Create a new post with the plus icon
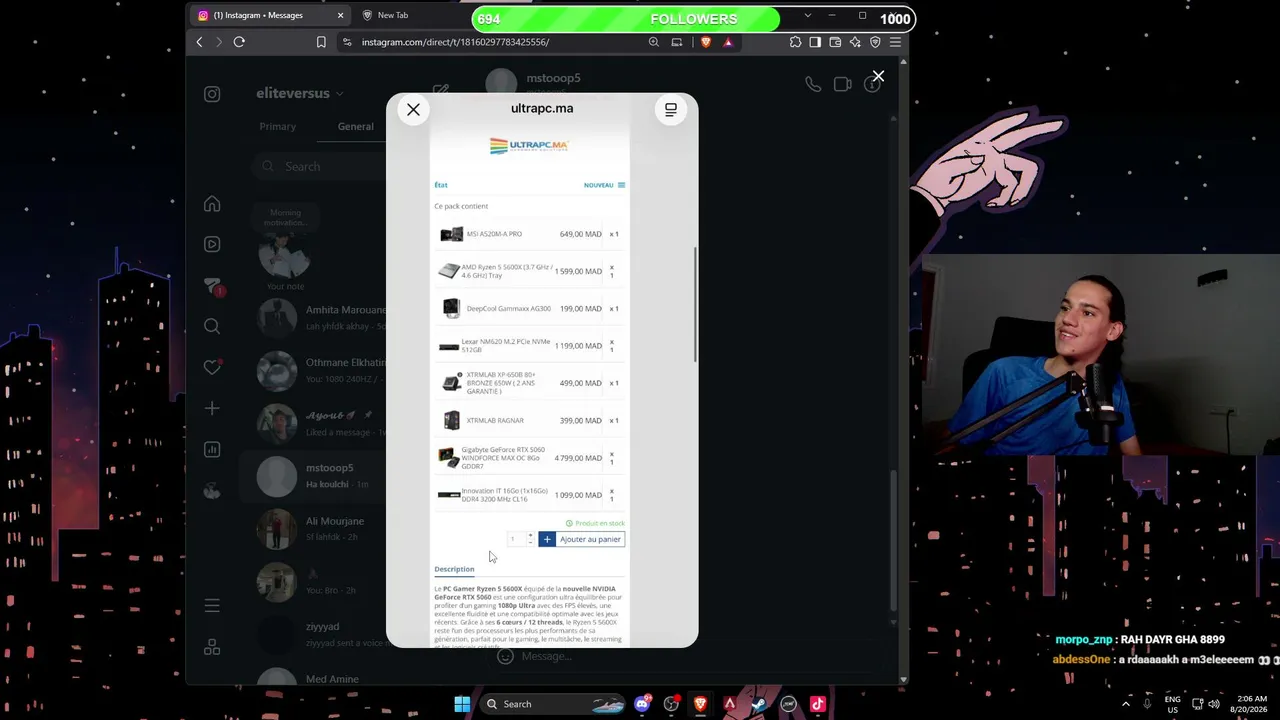This screenshot has height=720, width=1280. 212,408
